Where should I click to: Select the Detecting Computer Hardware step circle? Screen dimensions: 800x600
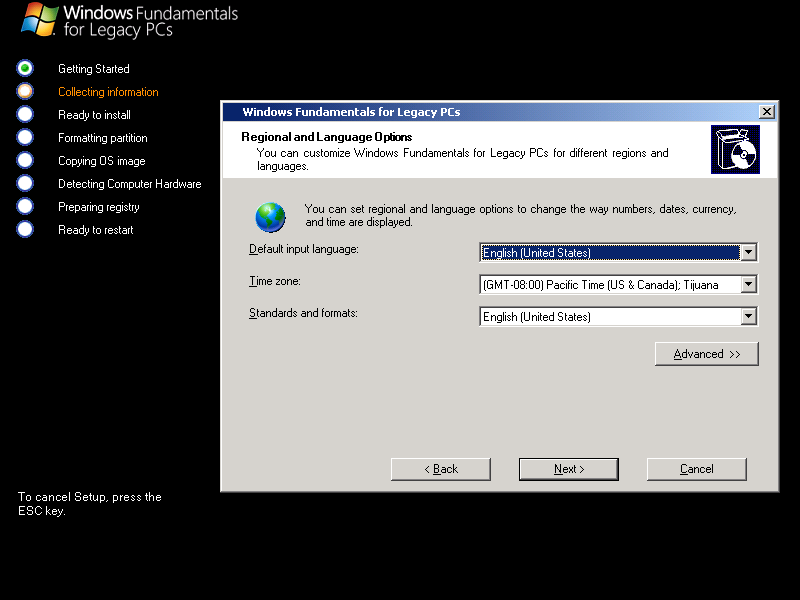pos(24,183)
